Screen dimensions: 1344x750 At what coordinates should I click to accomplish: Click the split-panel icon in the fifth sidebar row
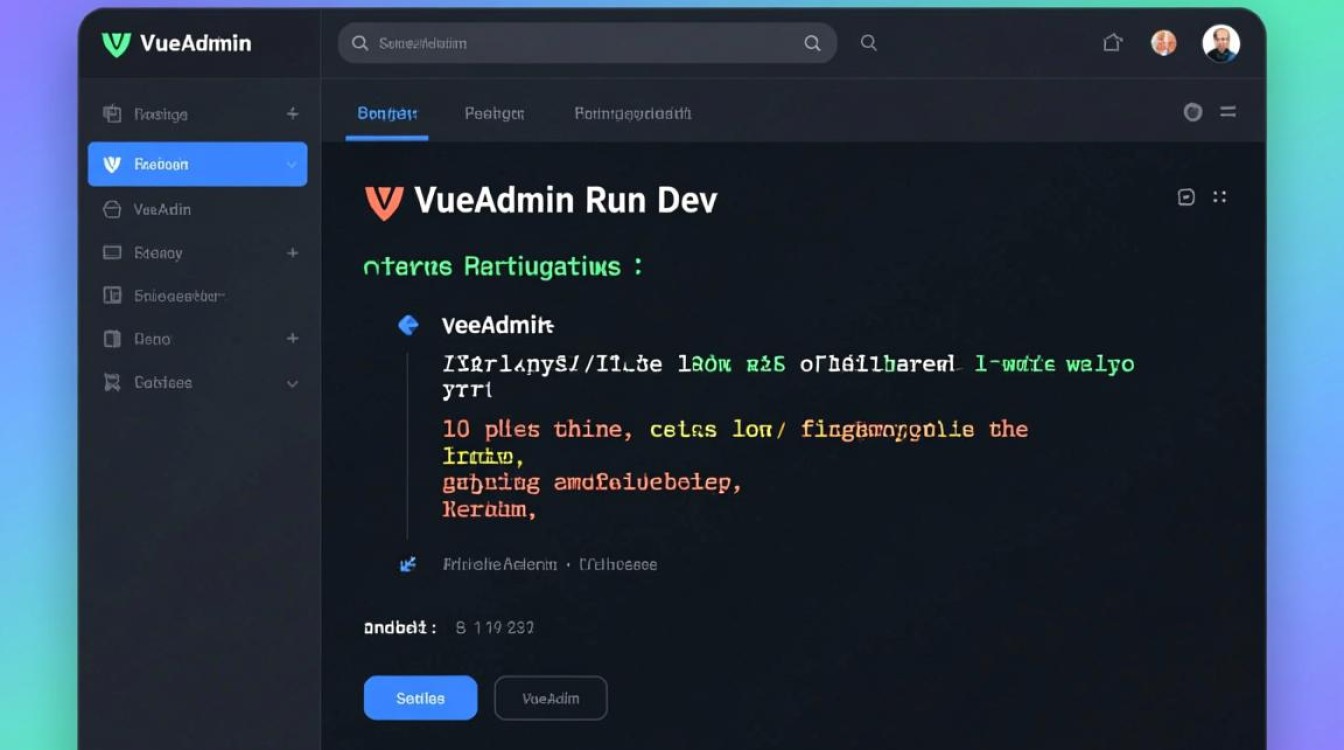[x=112, y=295]
